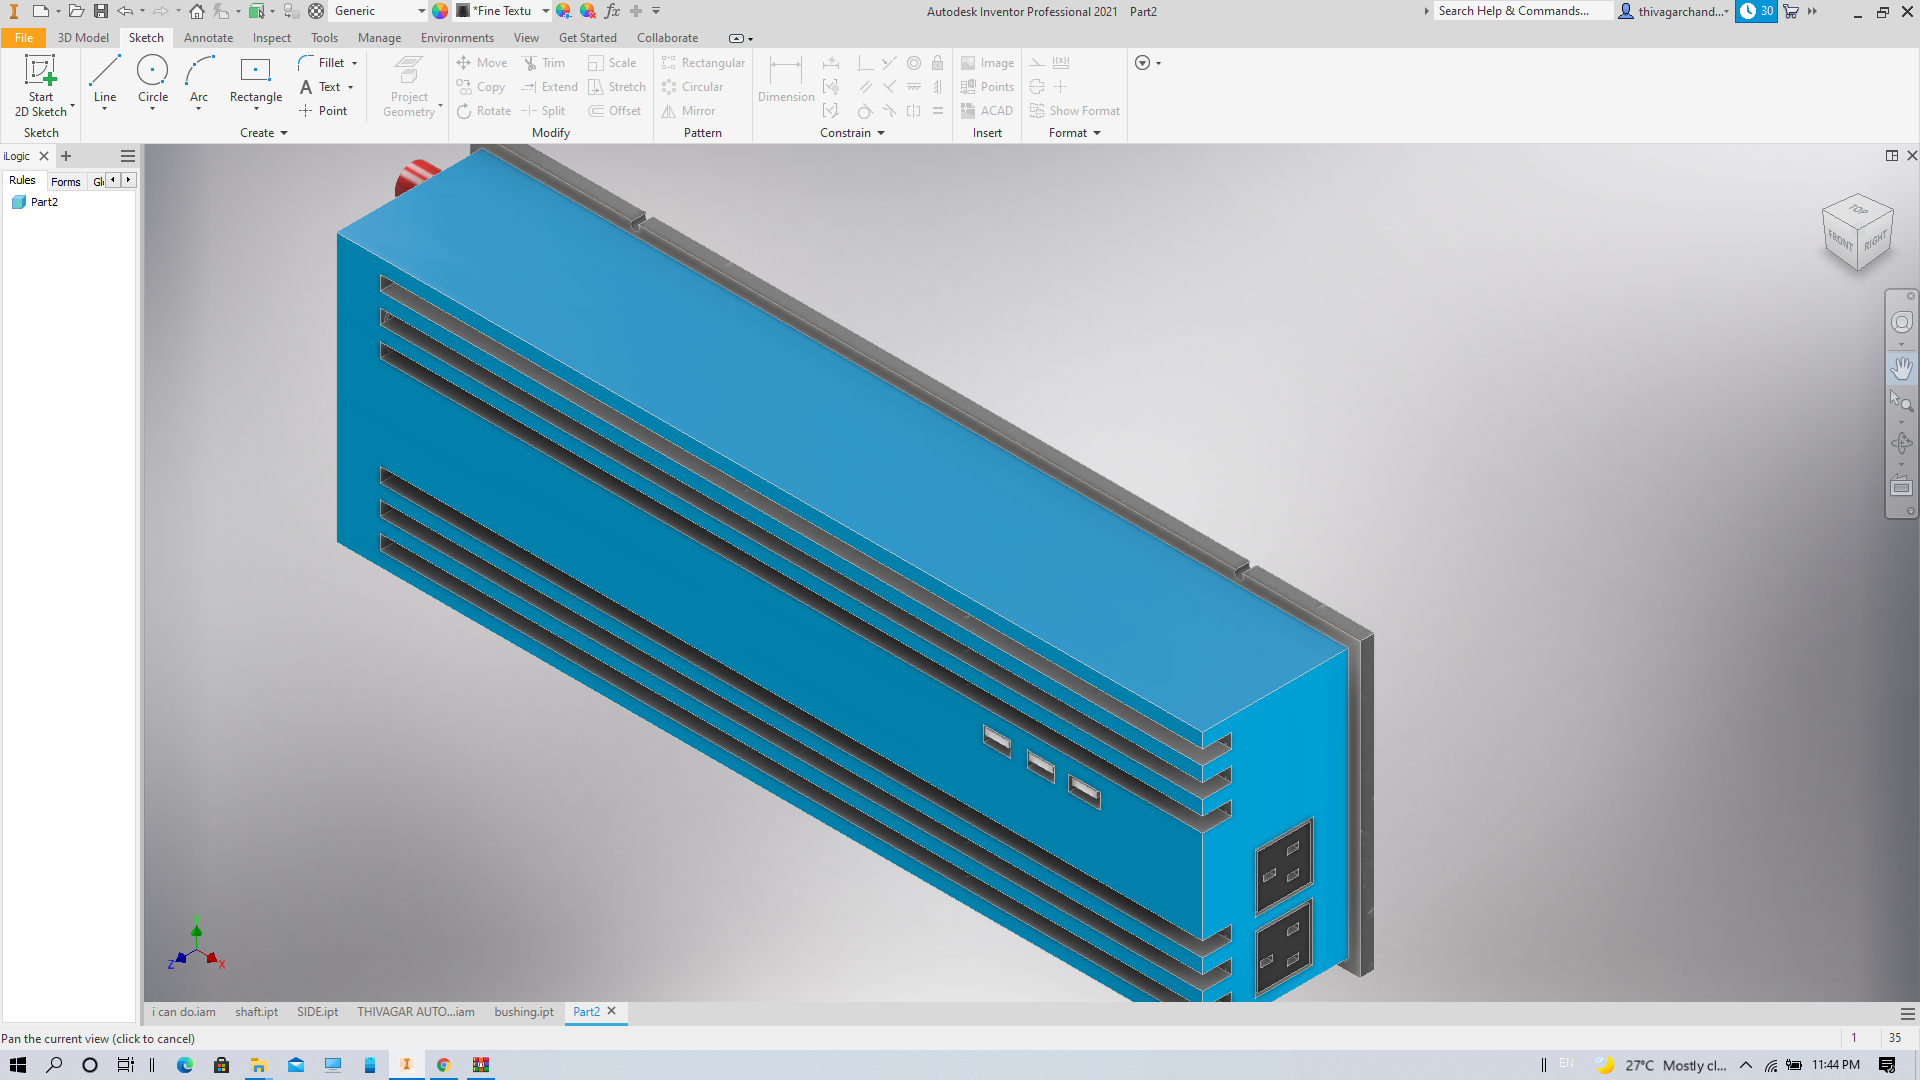Toggle Show Format option
Screen dimensions: 1920x1080
pyautogui.click(x=1075, y=111)
